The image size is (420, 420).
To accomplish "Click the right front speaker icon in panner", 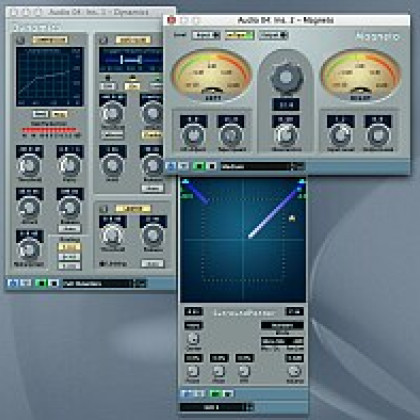I will tap(301, 182).
